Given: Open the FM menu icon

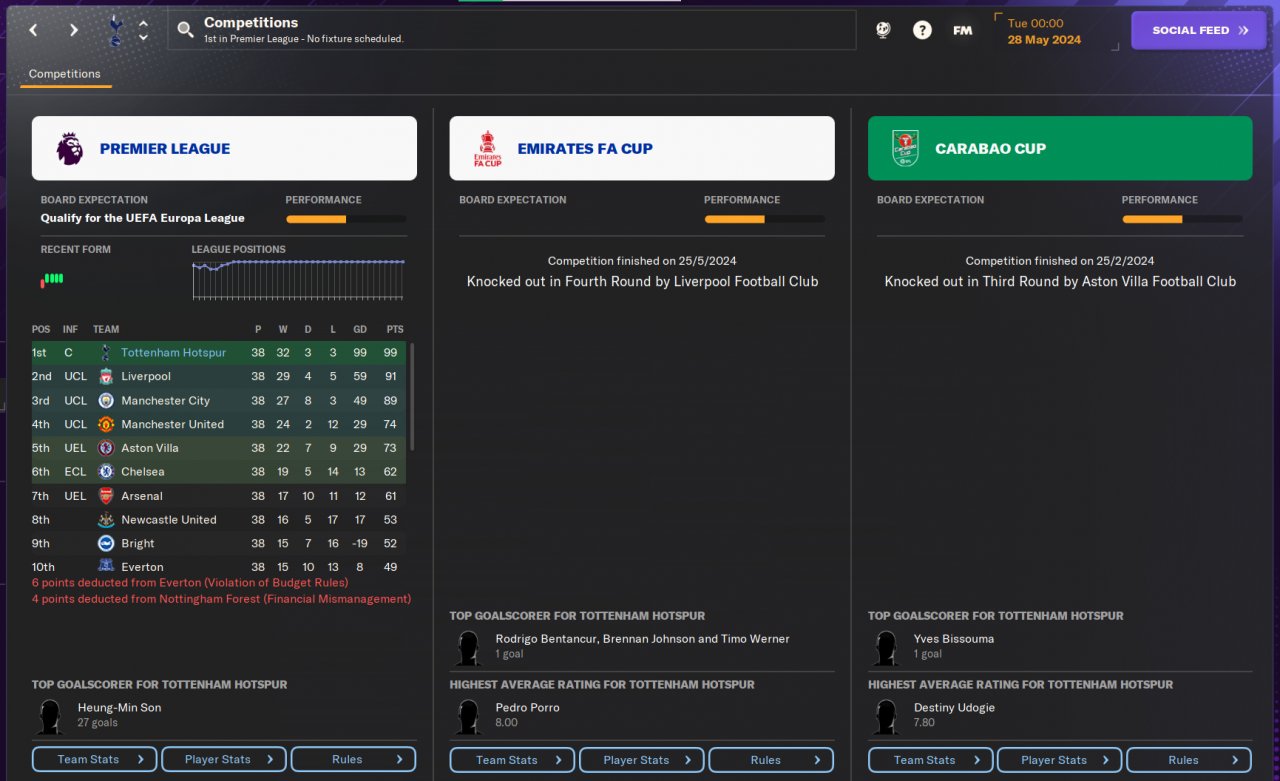Looking at the screenshot, I should click(x=962, y=30).
